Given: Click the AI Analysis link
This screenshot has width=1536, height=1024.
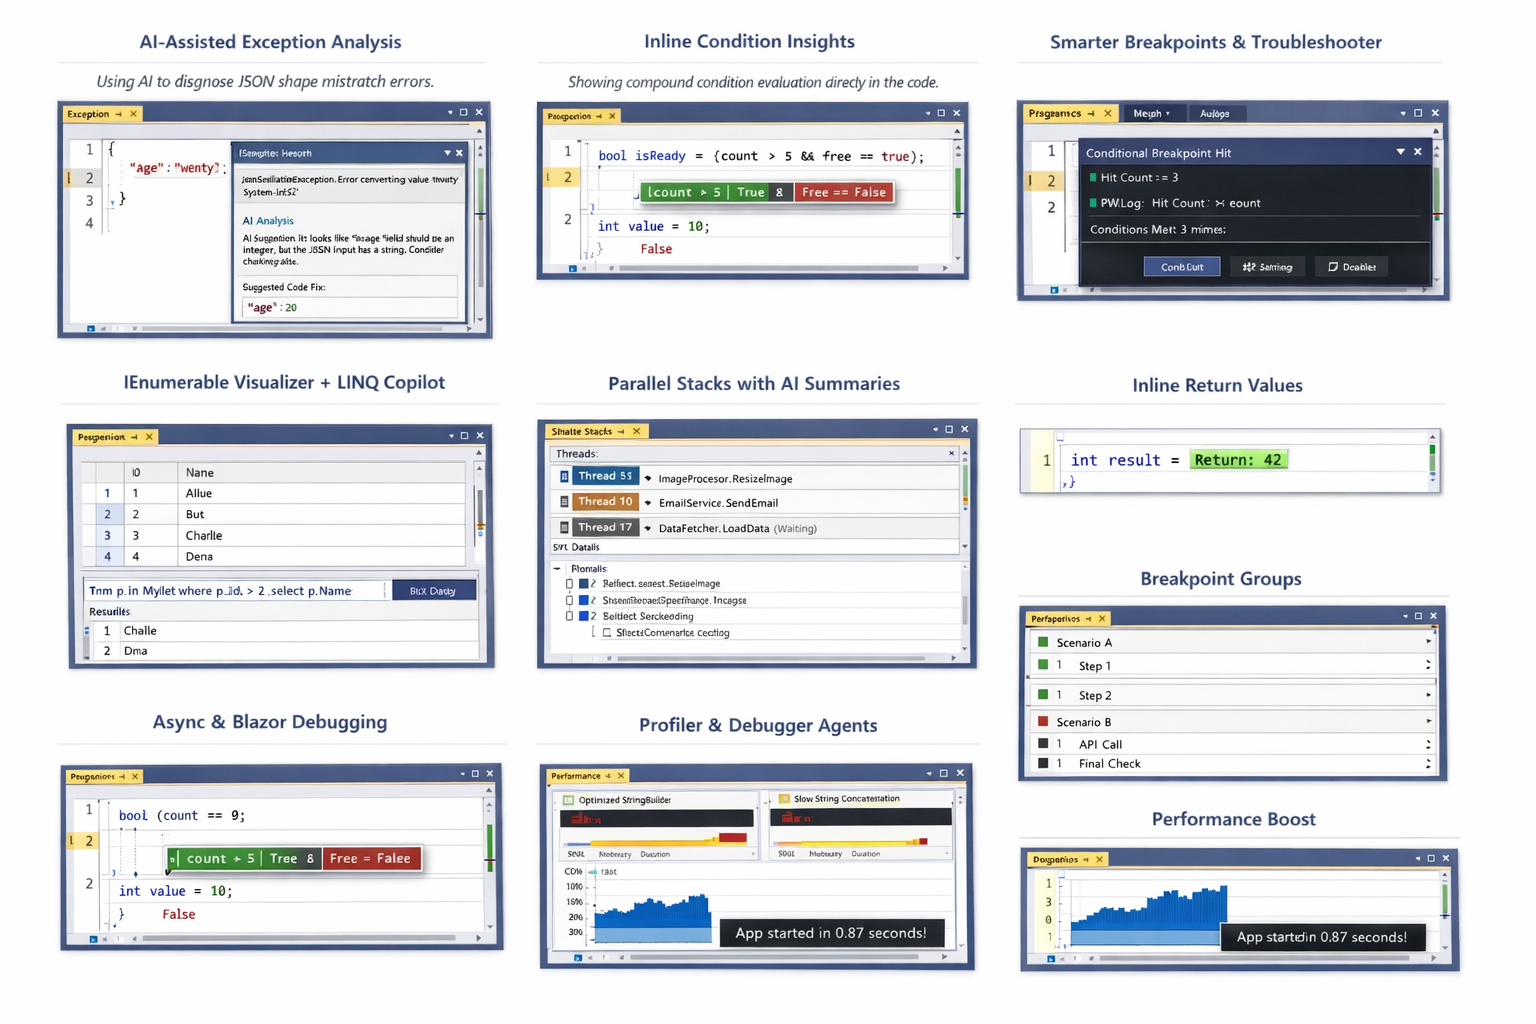Looking at the screenshot, I should coord(268,221).
